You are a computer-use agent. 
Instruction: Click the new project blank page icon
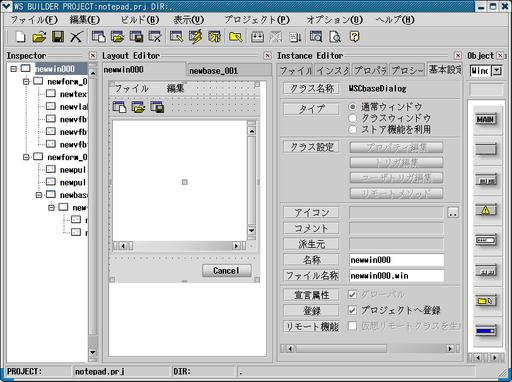point(20,37)
